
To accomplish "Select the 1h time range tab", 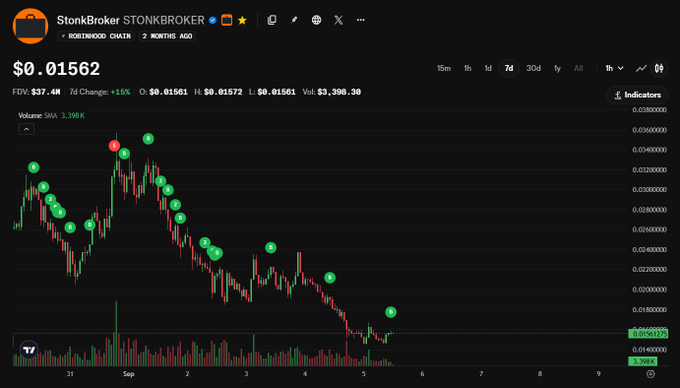I will point(468,68).
